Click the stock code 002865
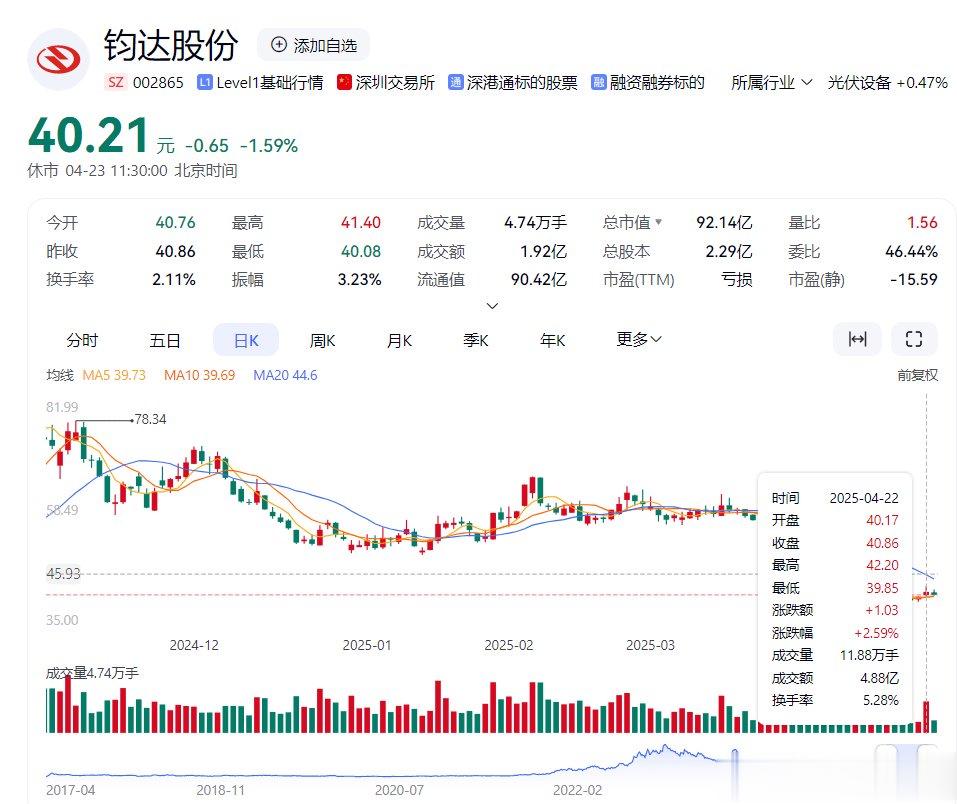 click(158, 82)
